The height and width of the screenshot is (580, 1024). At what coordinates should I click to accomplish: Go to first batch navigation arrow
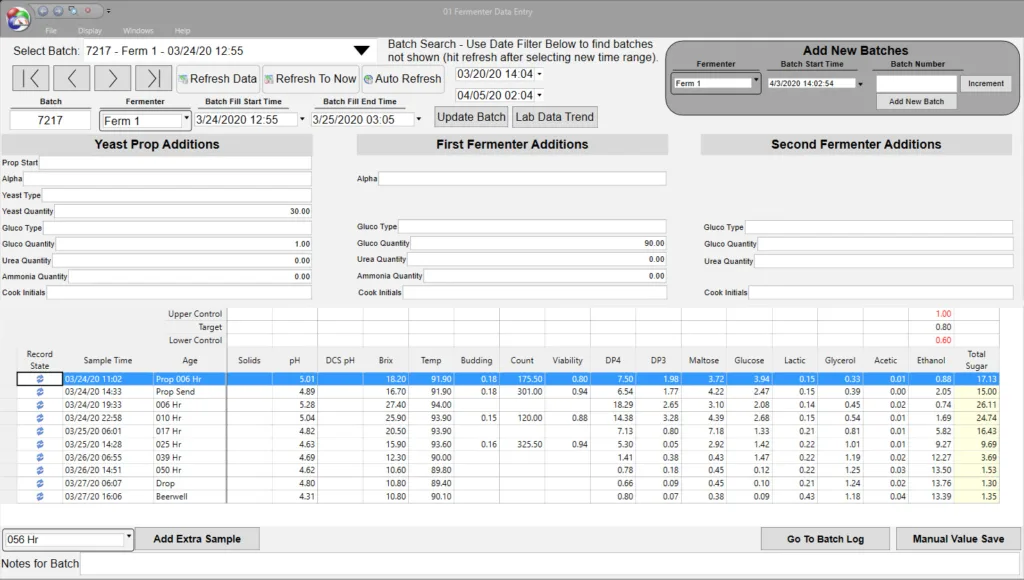pyautogui.click(x=31, y=78)
